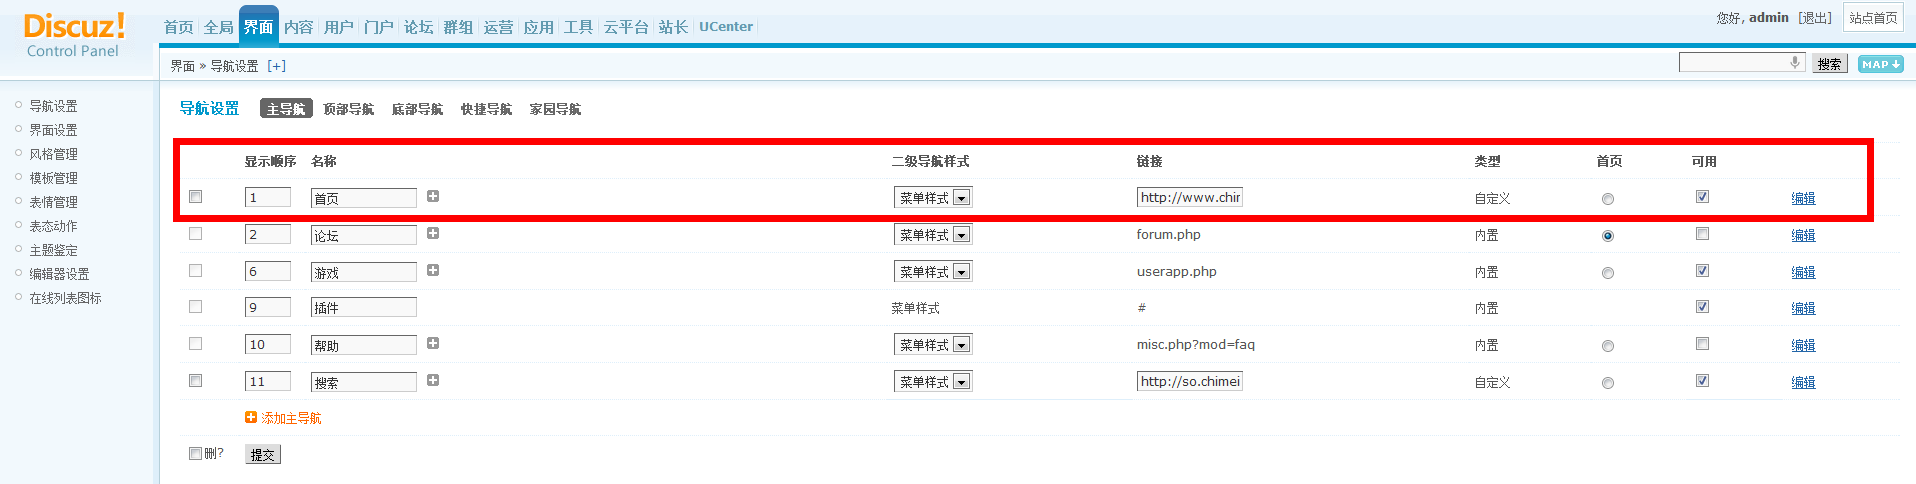Open 编辑器设置 in left sidebar
The height and width of the screenshot is (484, 1916).
tap(59, 274)
